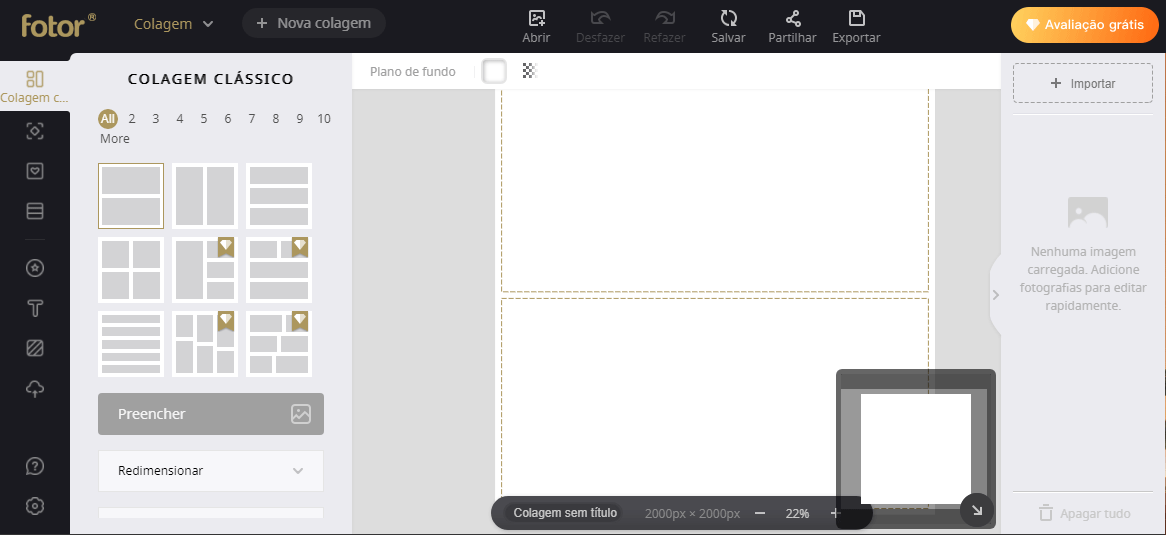
Task: Select the transparent background checkerboard option
Action: [529, 71]
